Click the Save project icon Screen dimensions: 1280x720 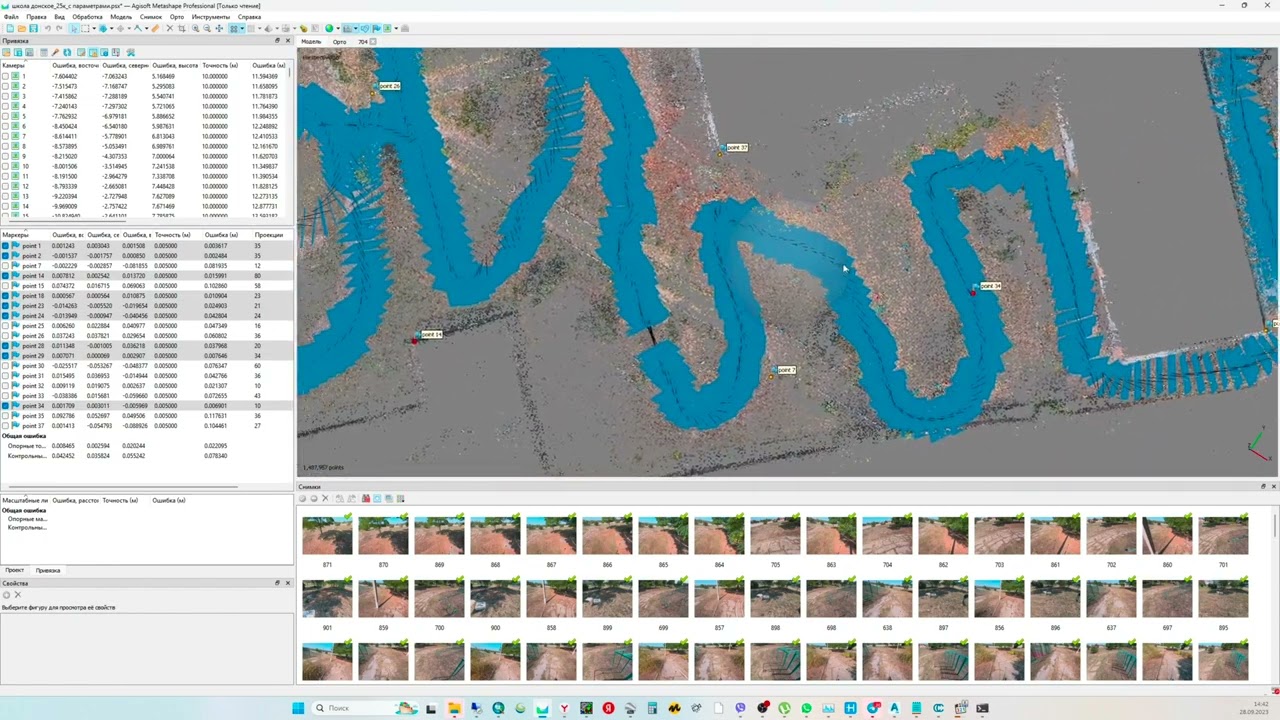pos(33,28)
